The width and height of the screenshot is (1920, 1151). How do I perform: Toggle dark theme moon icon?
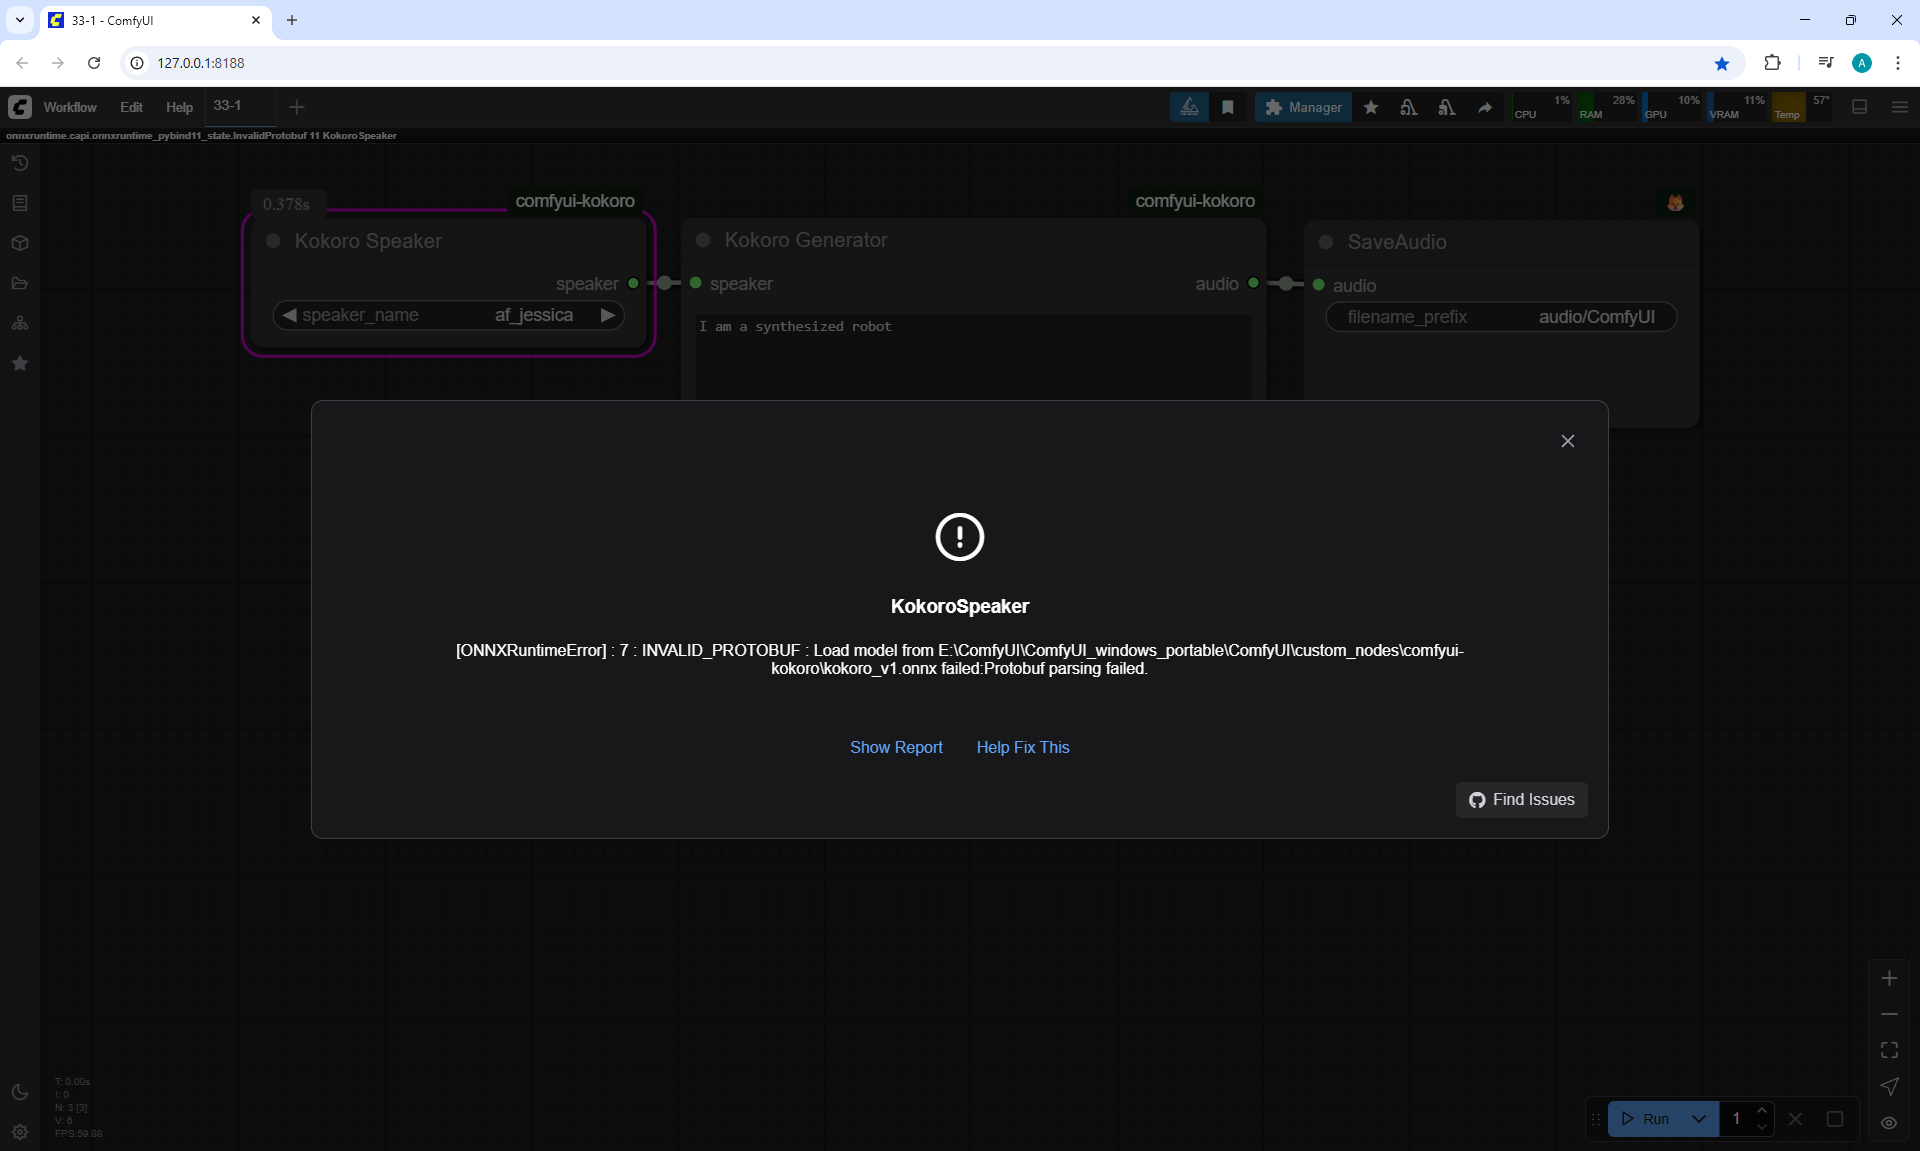(20, 1092)
